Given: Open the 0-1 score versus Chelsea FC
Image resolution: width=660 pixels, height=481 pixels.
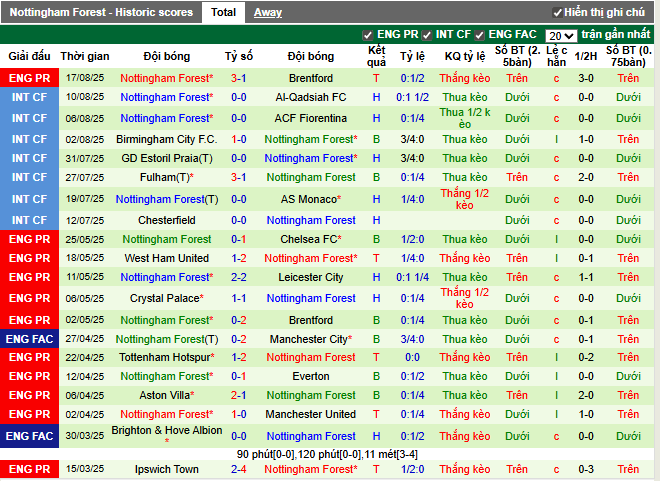Looking at the screenshot, I should click(239, 239).
